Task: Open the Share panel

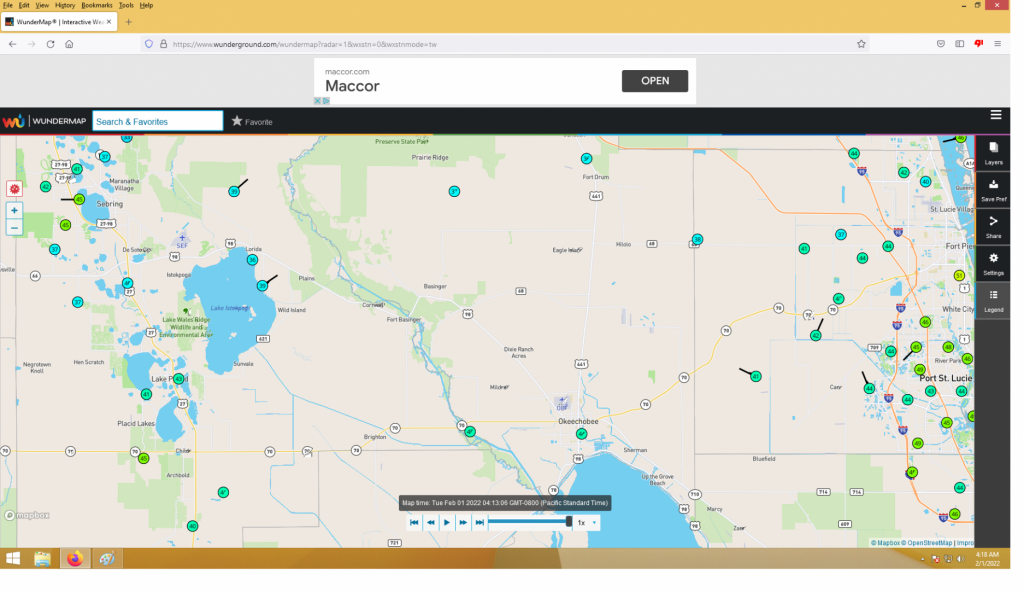Action: 993,226
